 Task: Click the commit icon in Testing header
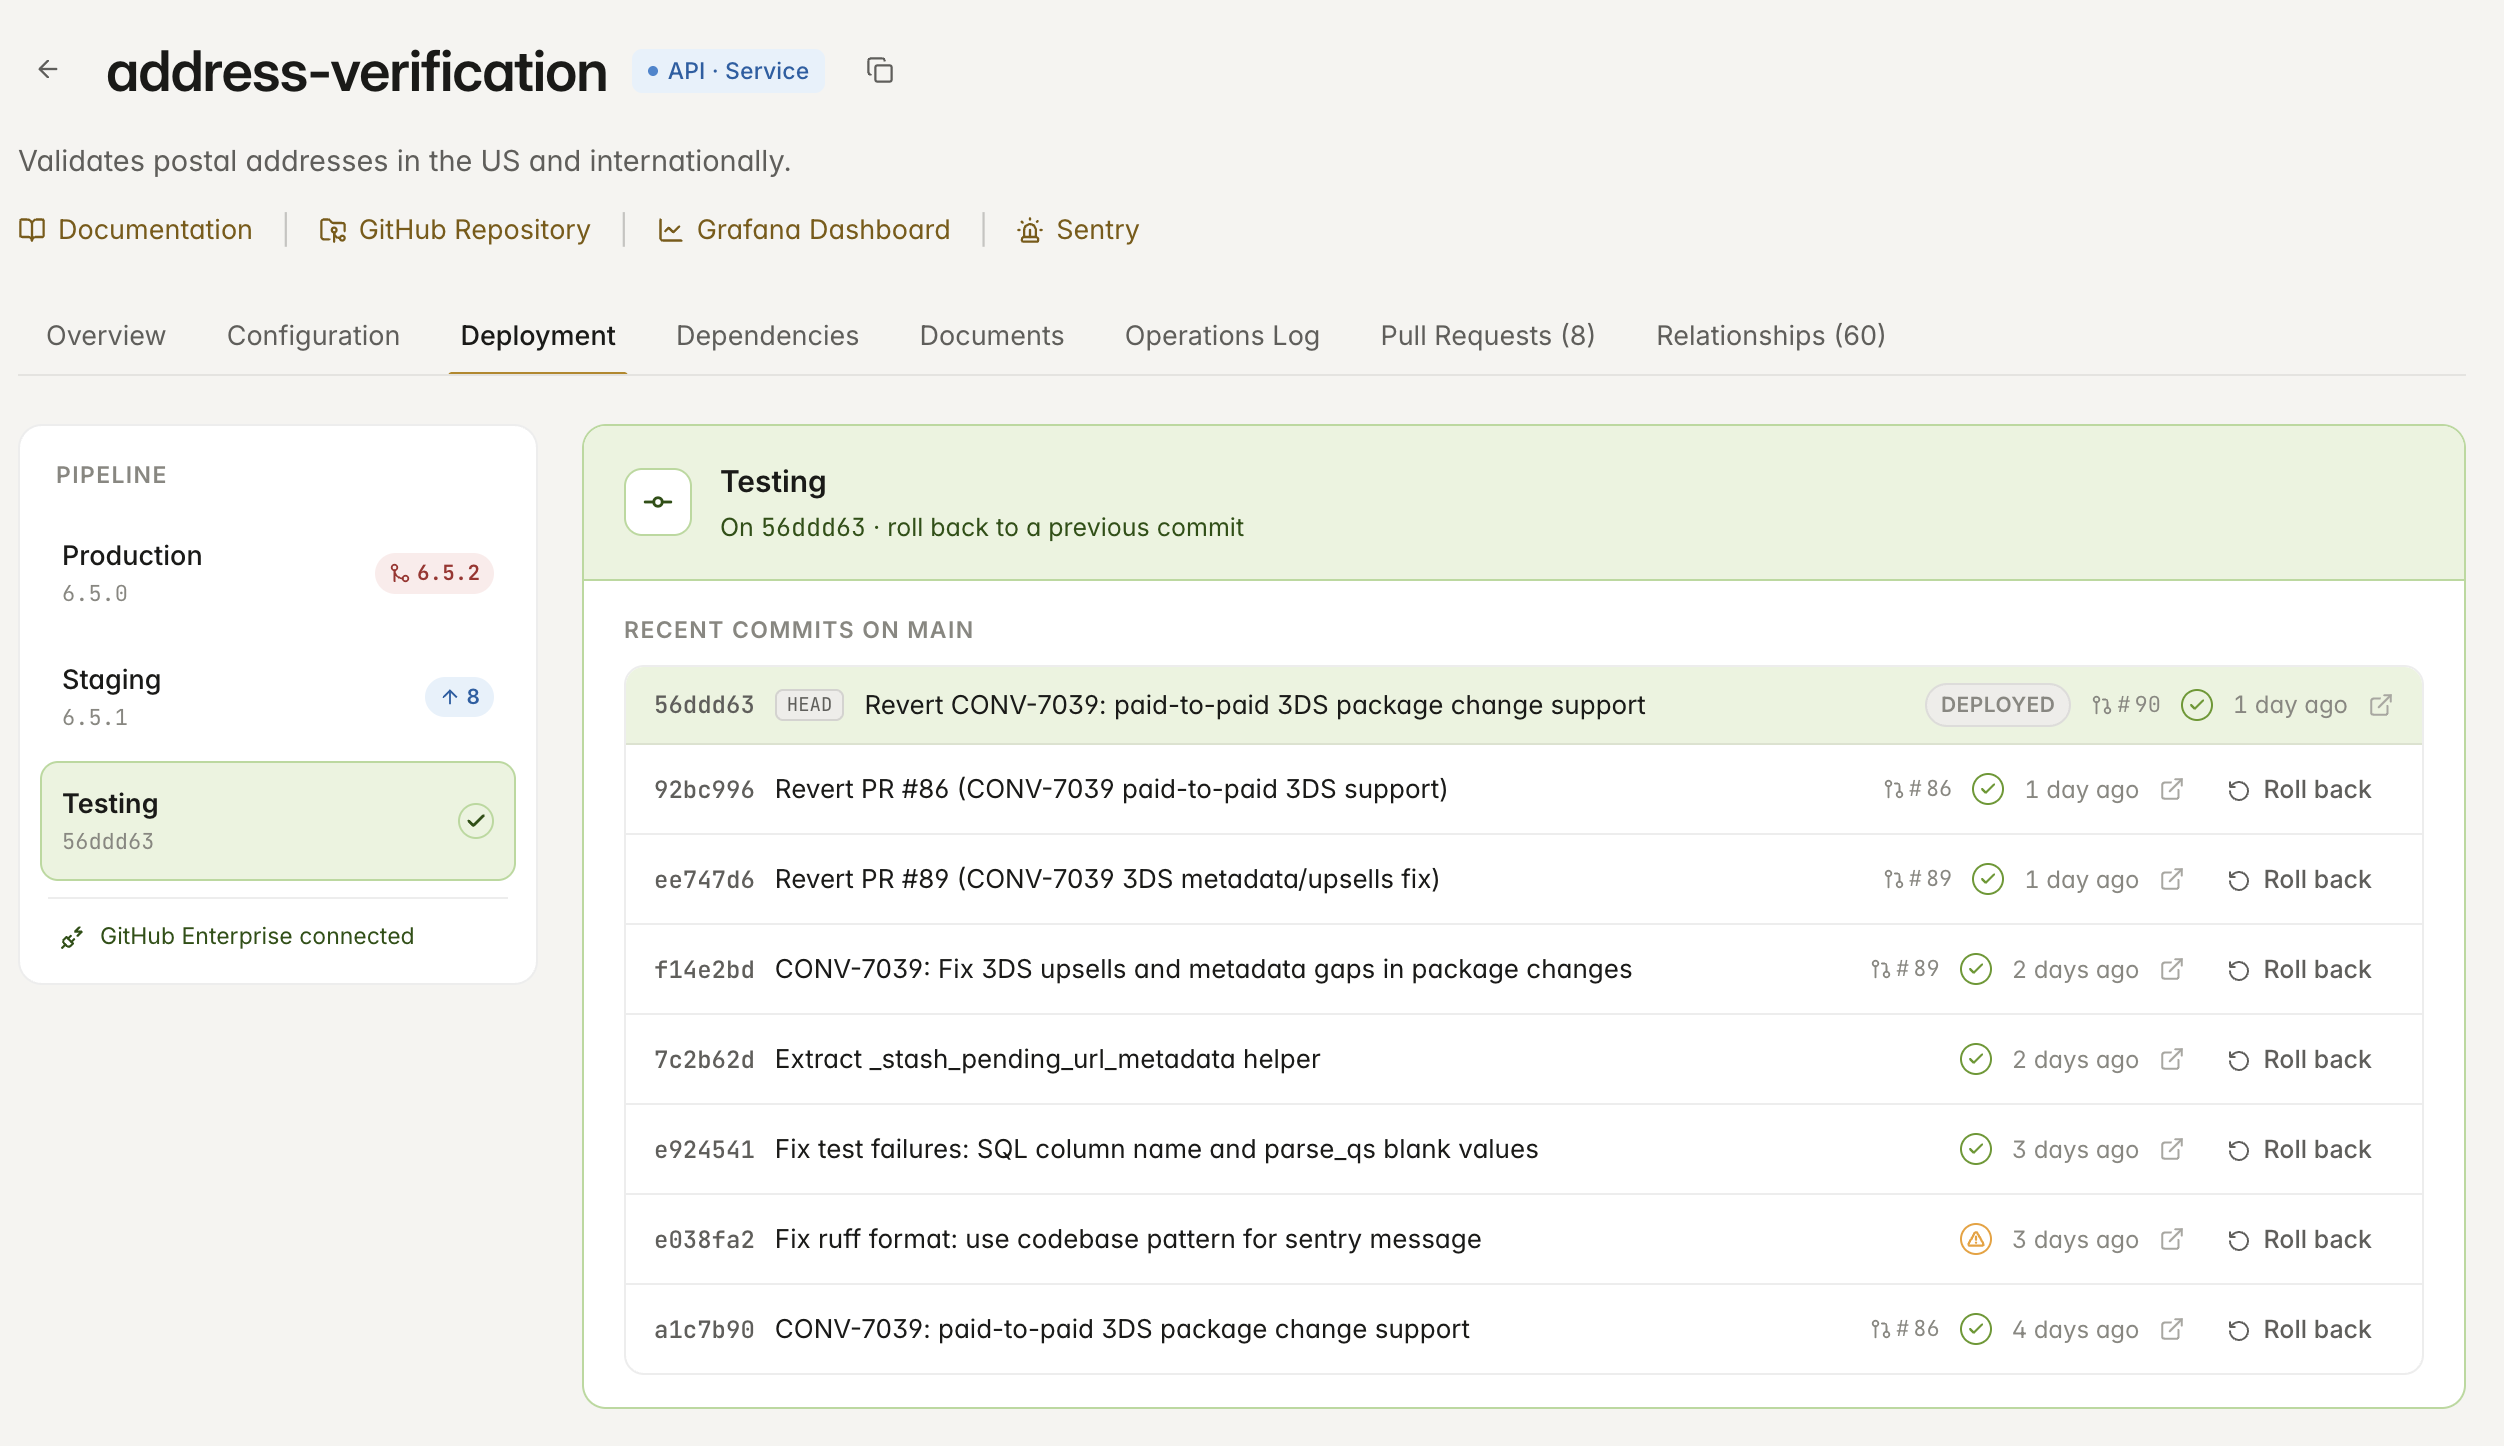[x=658, y=502]
